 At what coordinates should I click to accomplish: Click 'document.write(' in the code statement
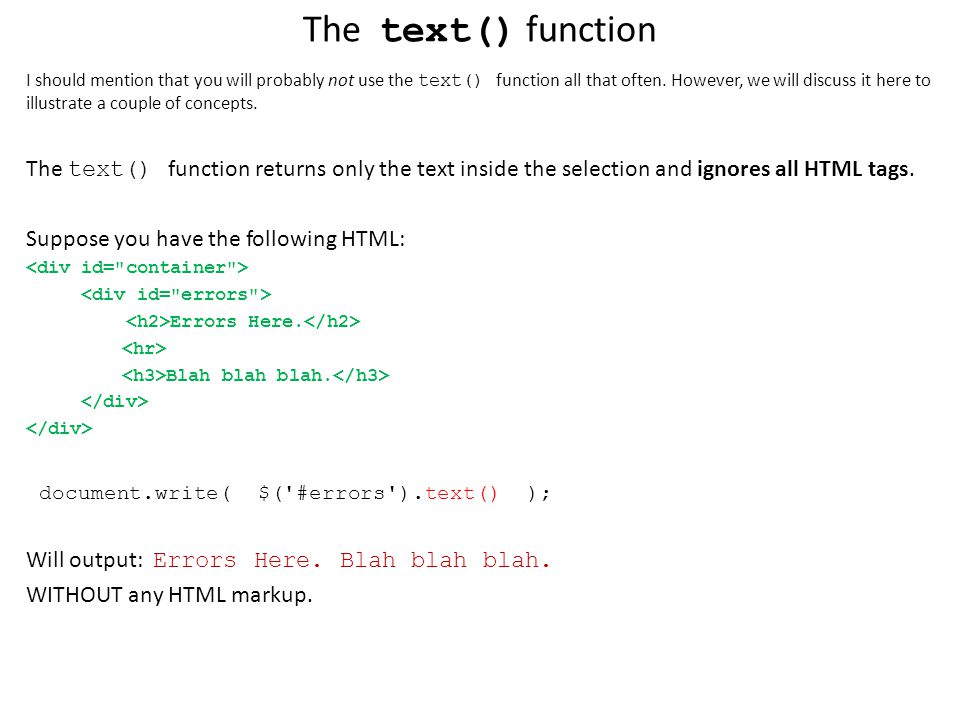[x=135, y=493]
